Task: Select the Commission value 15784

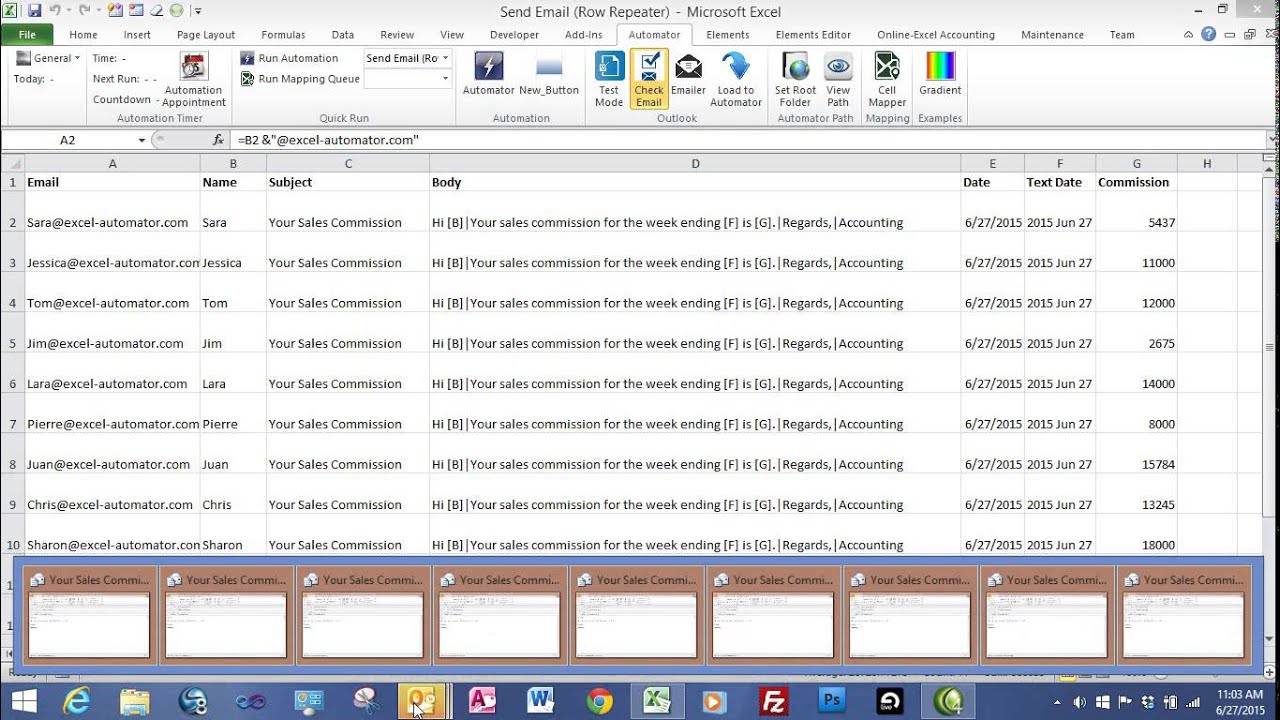Action: click(x=1136, y=454)
